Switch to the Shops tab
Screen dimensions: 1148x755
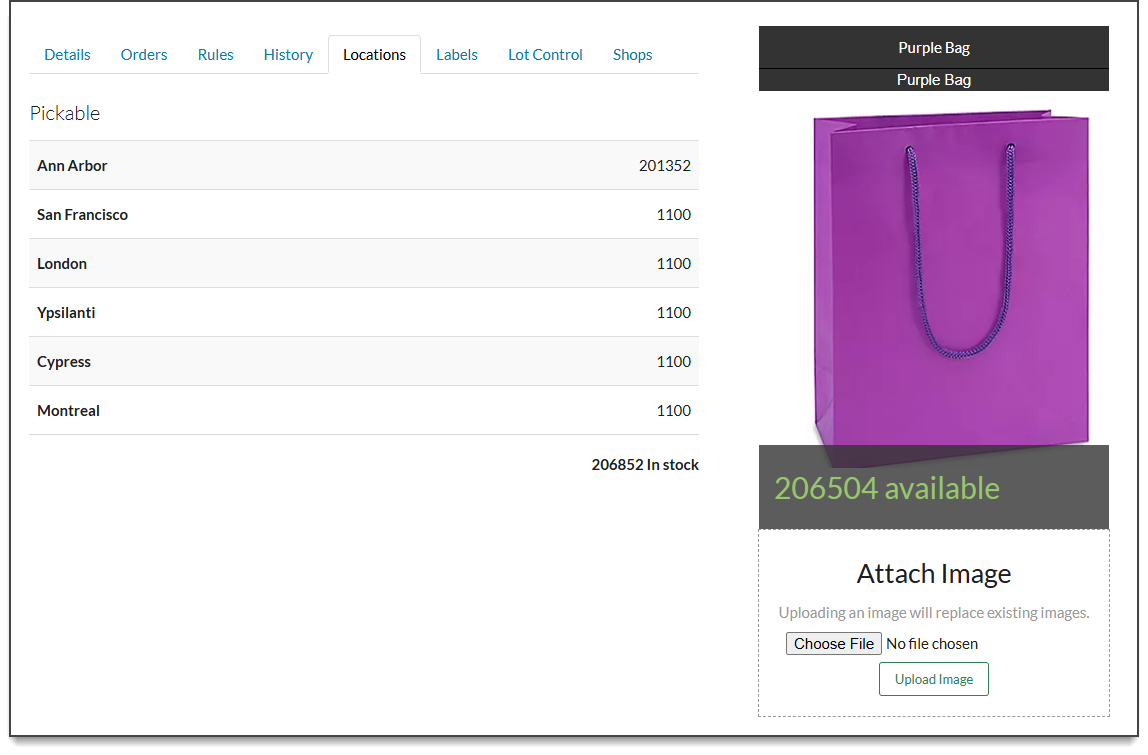(x=632, y=55)
